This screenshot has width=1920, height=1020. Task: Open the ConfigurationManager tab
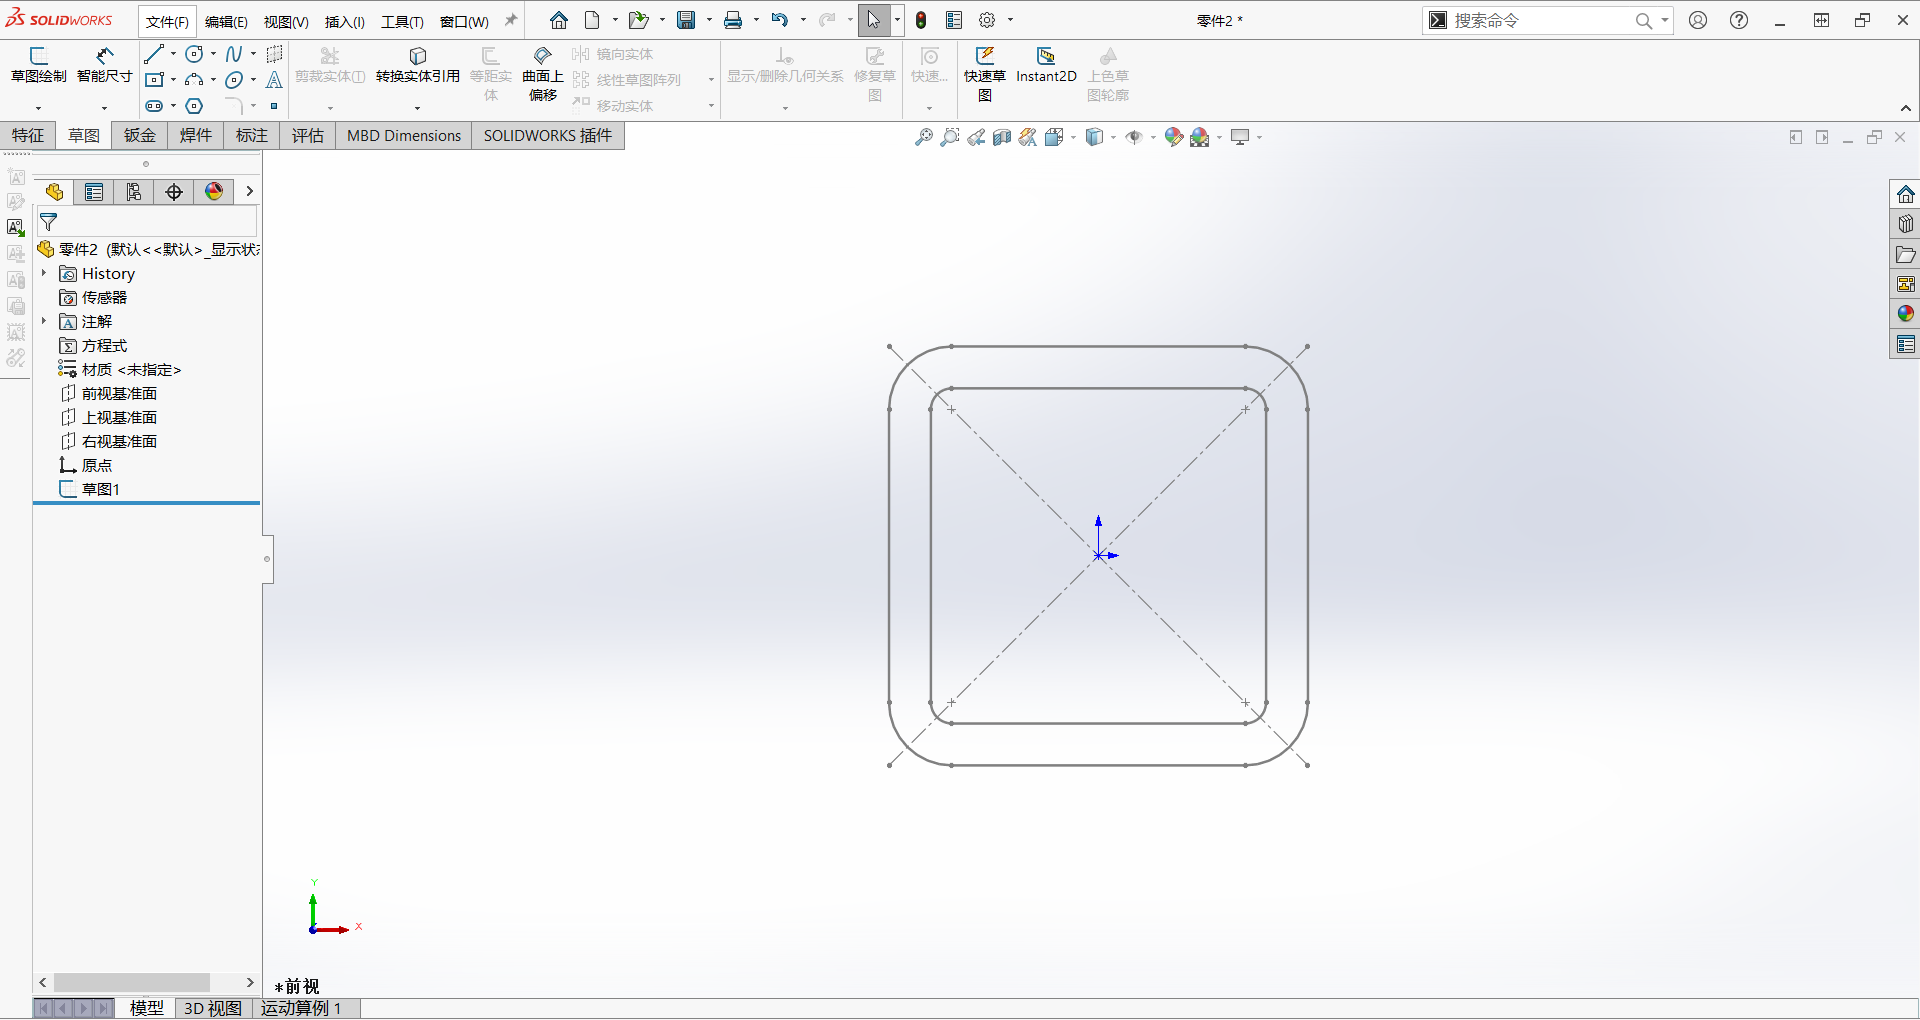(x=134, y=192)
